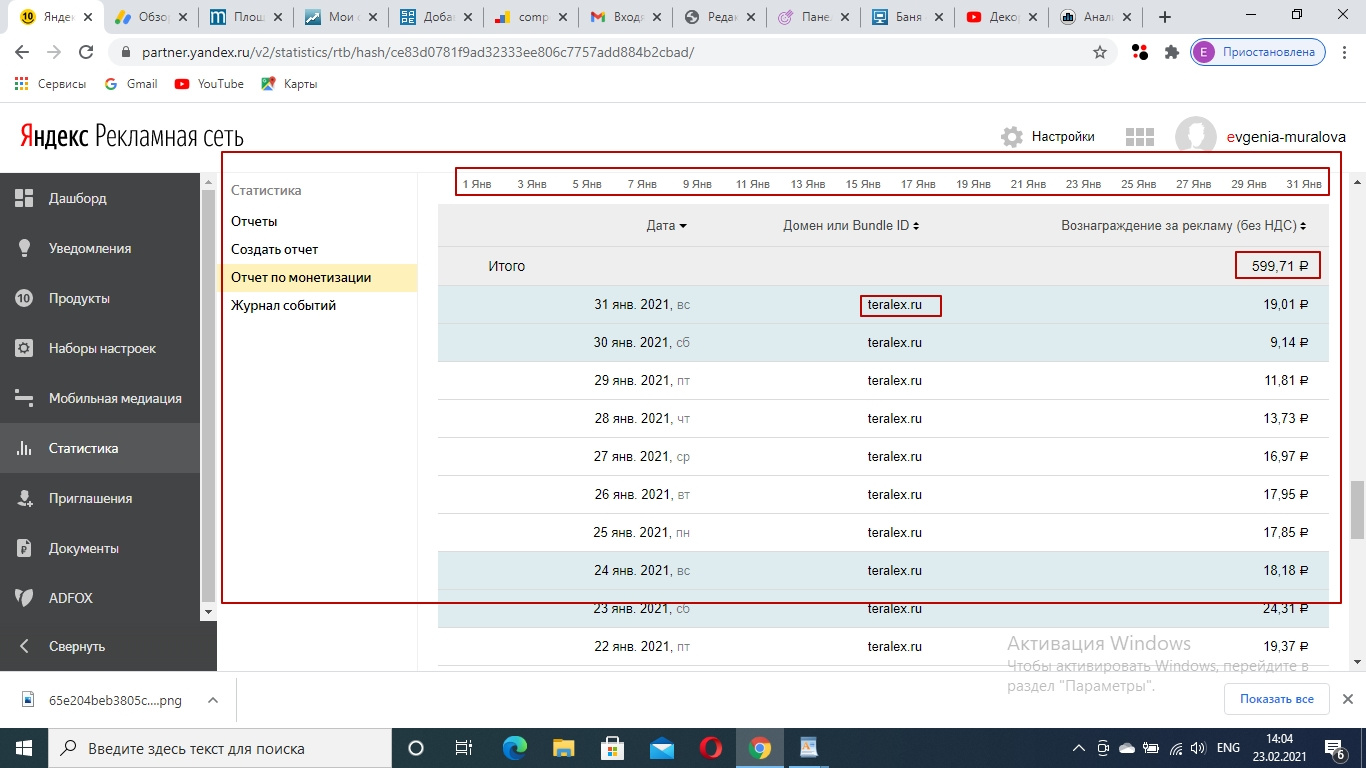Click the Show all downloads button
This screenshot has width=1366, height=768.
pos(1276,699)
